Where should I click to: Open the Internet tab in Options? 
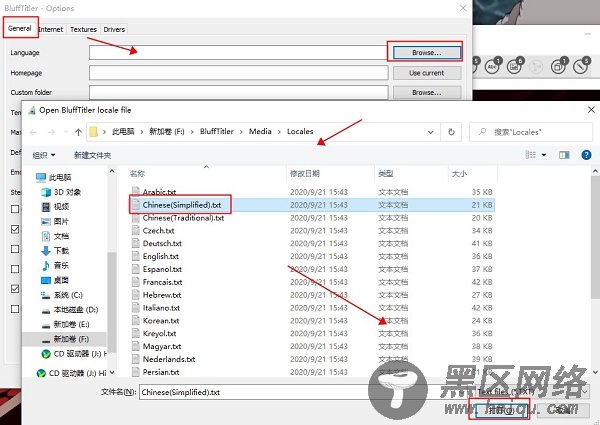[51, 29]
